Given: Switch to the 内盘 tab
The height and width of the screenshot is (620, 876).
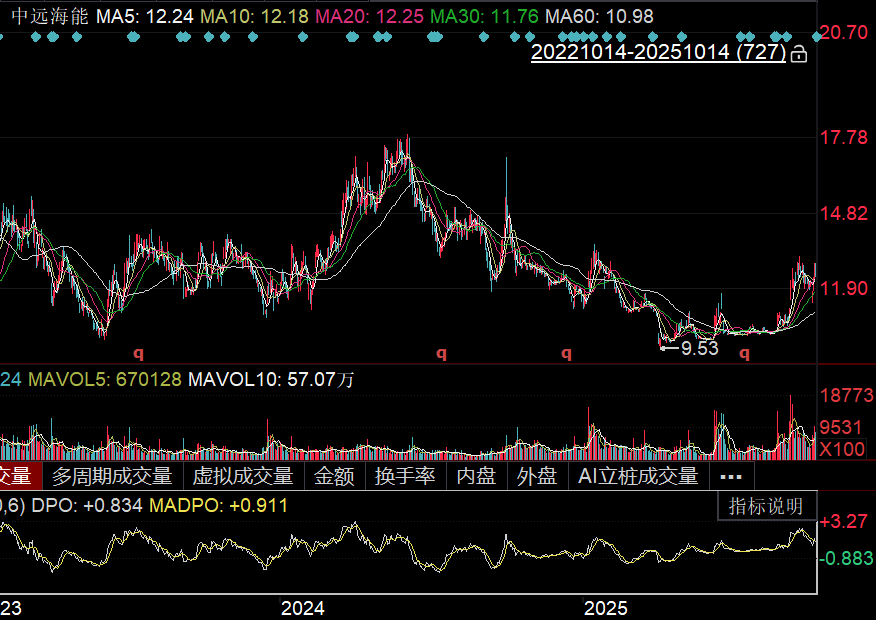Looking at the screenshot, I should click(476, 477).
